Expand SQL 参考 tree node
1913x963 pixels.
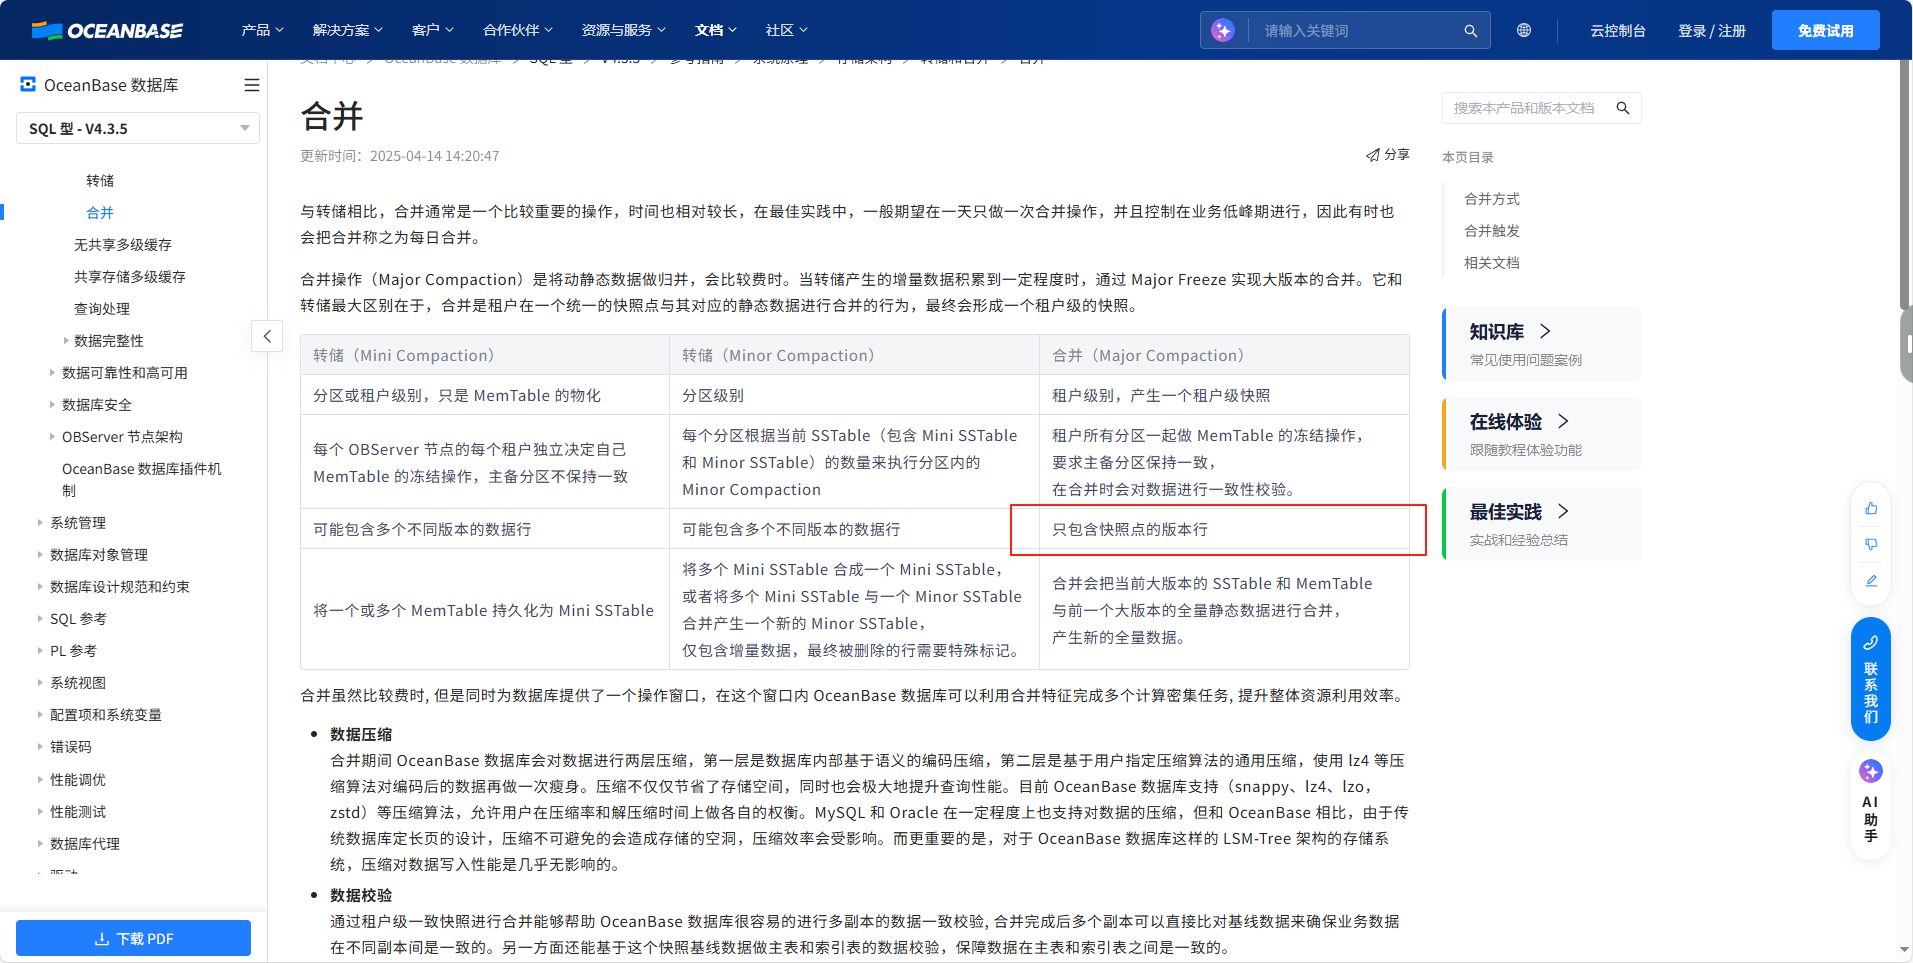(x=40, y=619)
